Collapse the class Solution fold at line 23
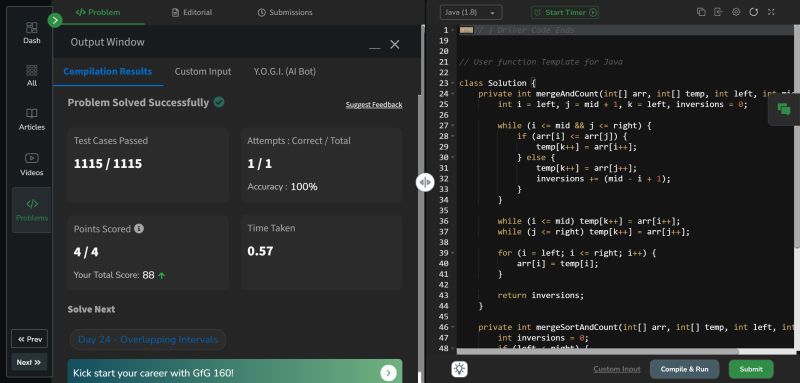Viewport: 800px width, 383px height. [453, 83]
